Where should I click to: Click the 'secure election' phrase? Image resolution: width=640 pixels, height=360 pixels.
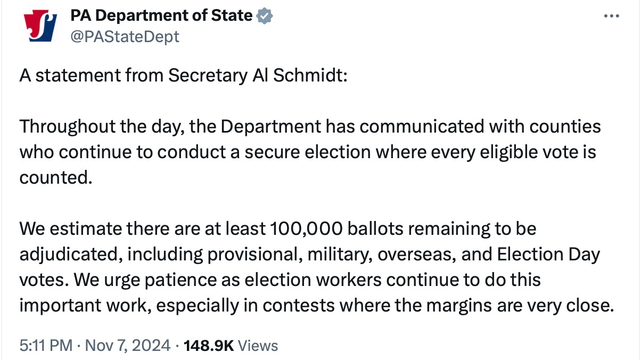(x=307, y=152)
